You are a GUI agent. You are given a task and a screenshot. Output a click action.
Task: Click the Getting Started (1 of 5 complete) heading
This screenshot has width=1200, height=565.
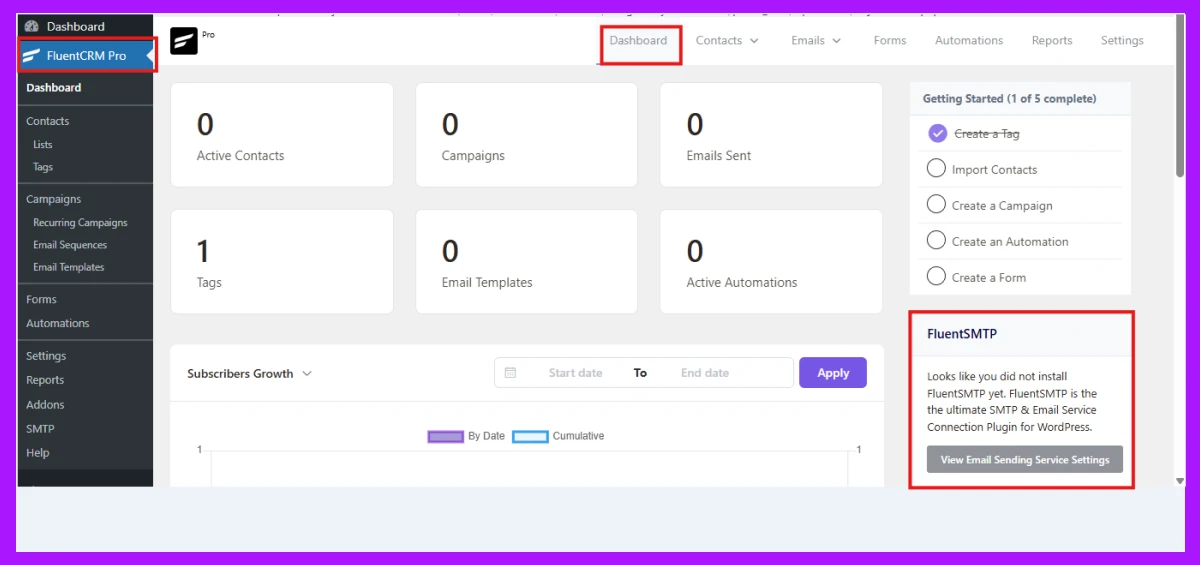click(x=1009, y=99)
